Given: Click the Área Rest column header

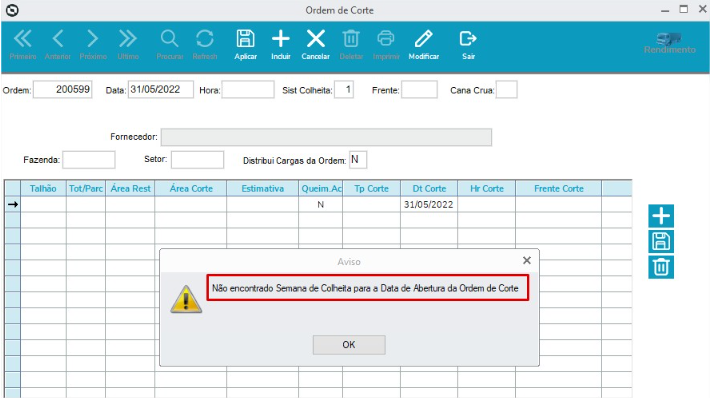Looking at the screenshot, I should [x=130, y=189].
